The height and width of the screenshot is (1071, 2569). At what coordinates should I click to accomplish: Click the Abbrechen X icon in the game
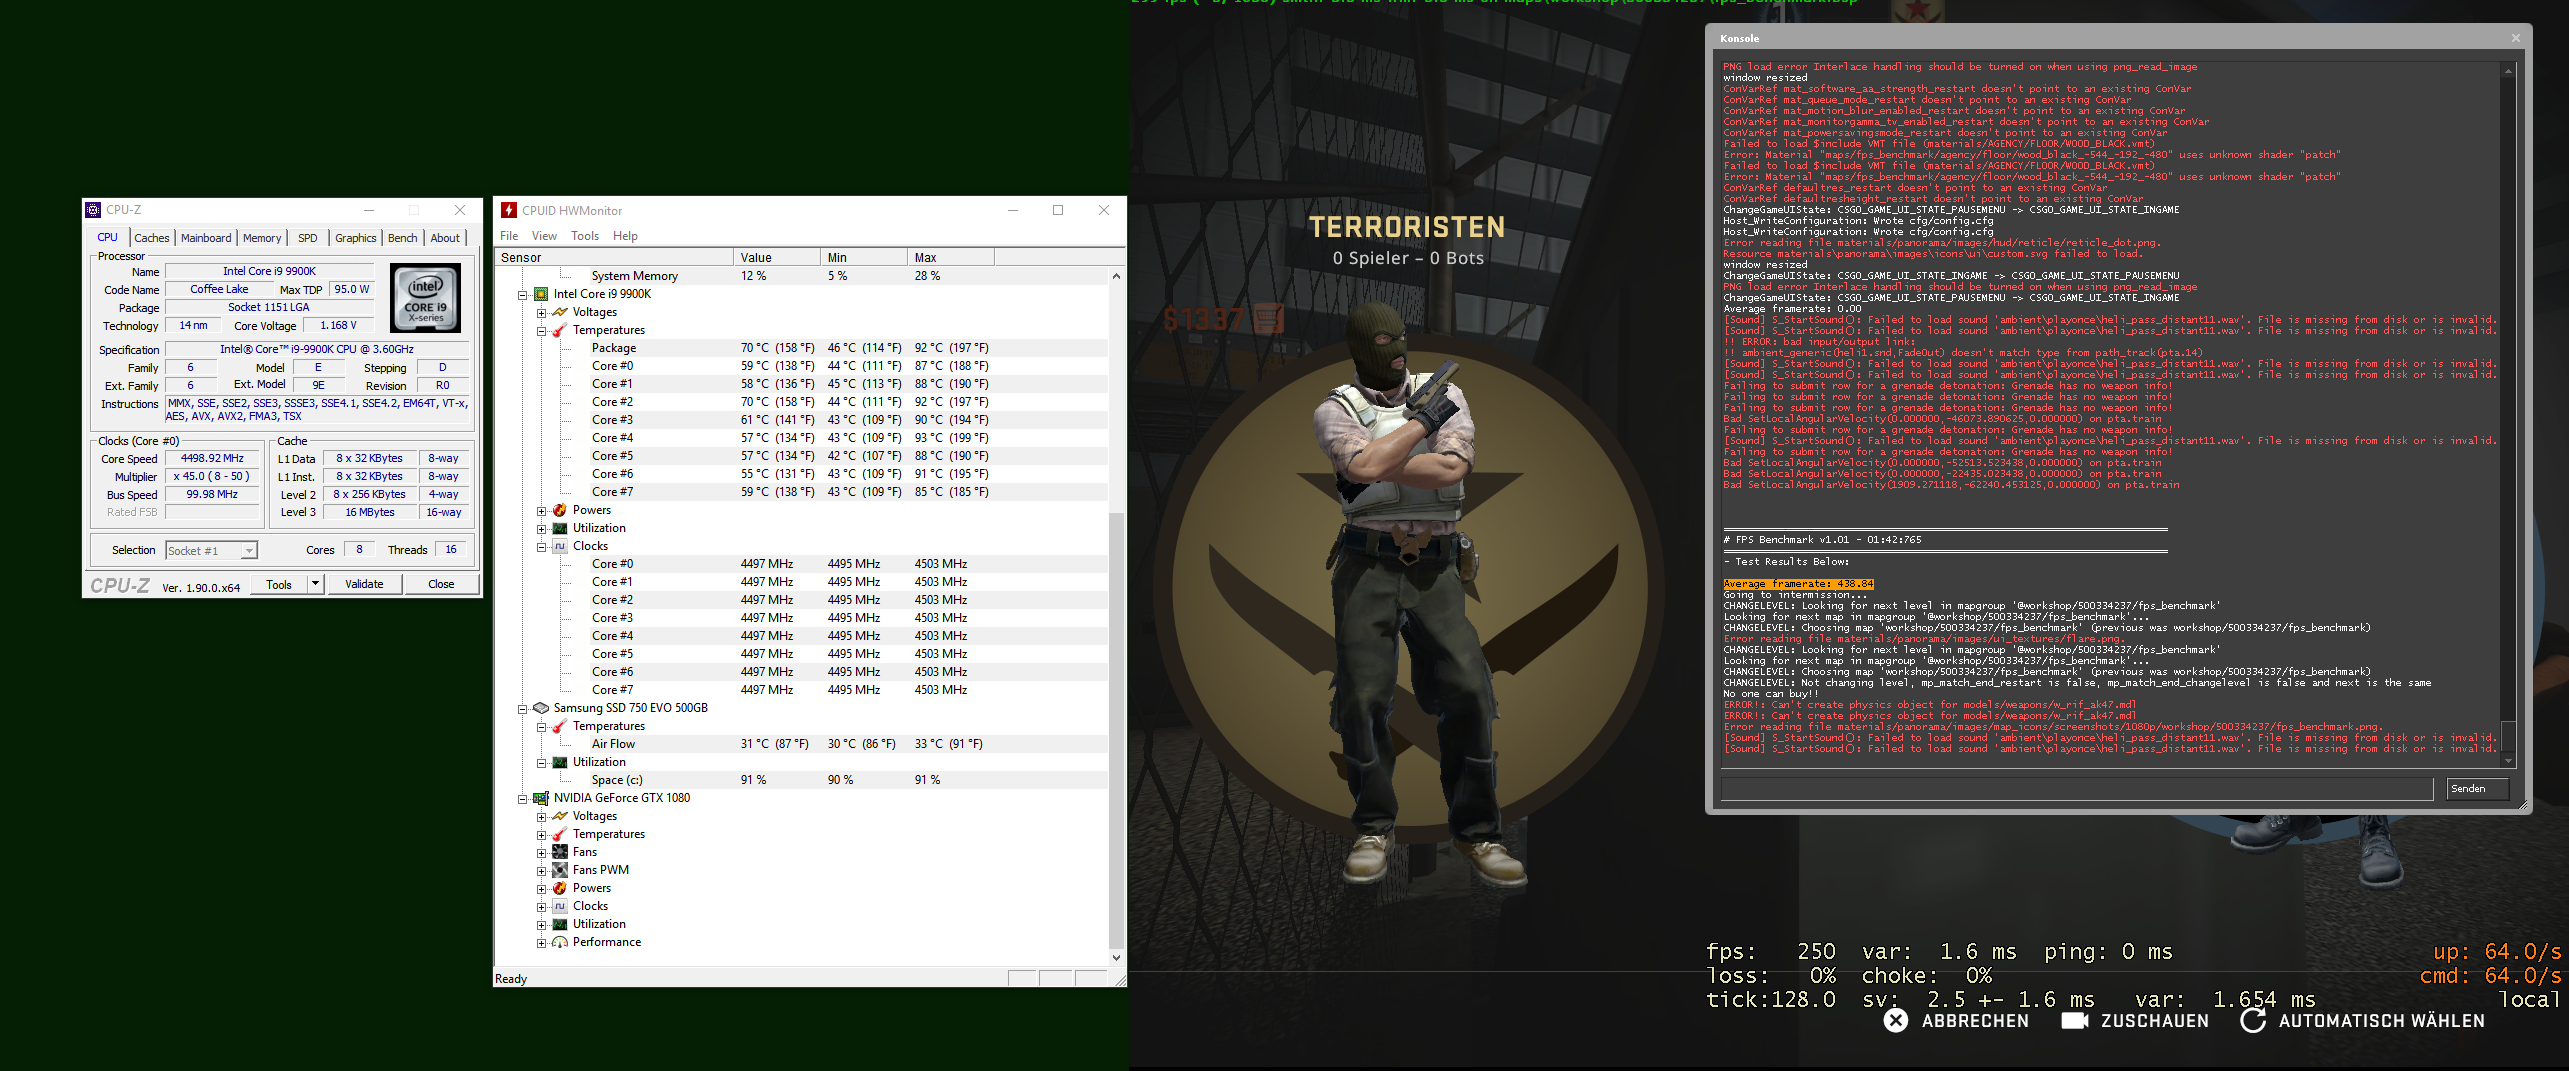click(1896, 1020)
